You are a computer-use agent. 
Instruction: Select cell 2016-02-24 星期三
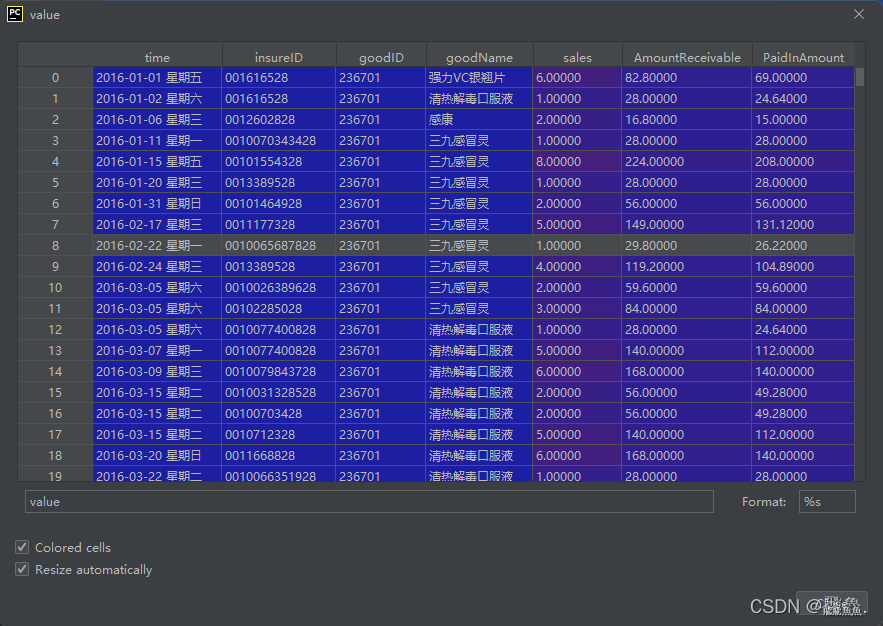click(157, 267)
